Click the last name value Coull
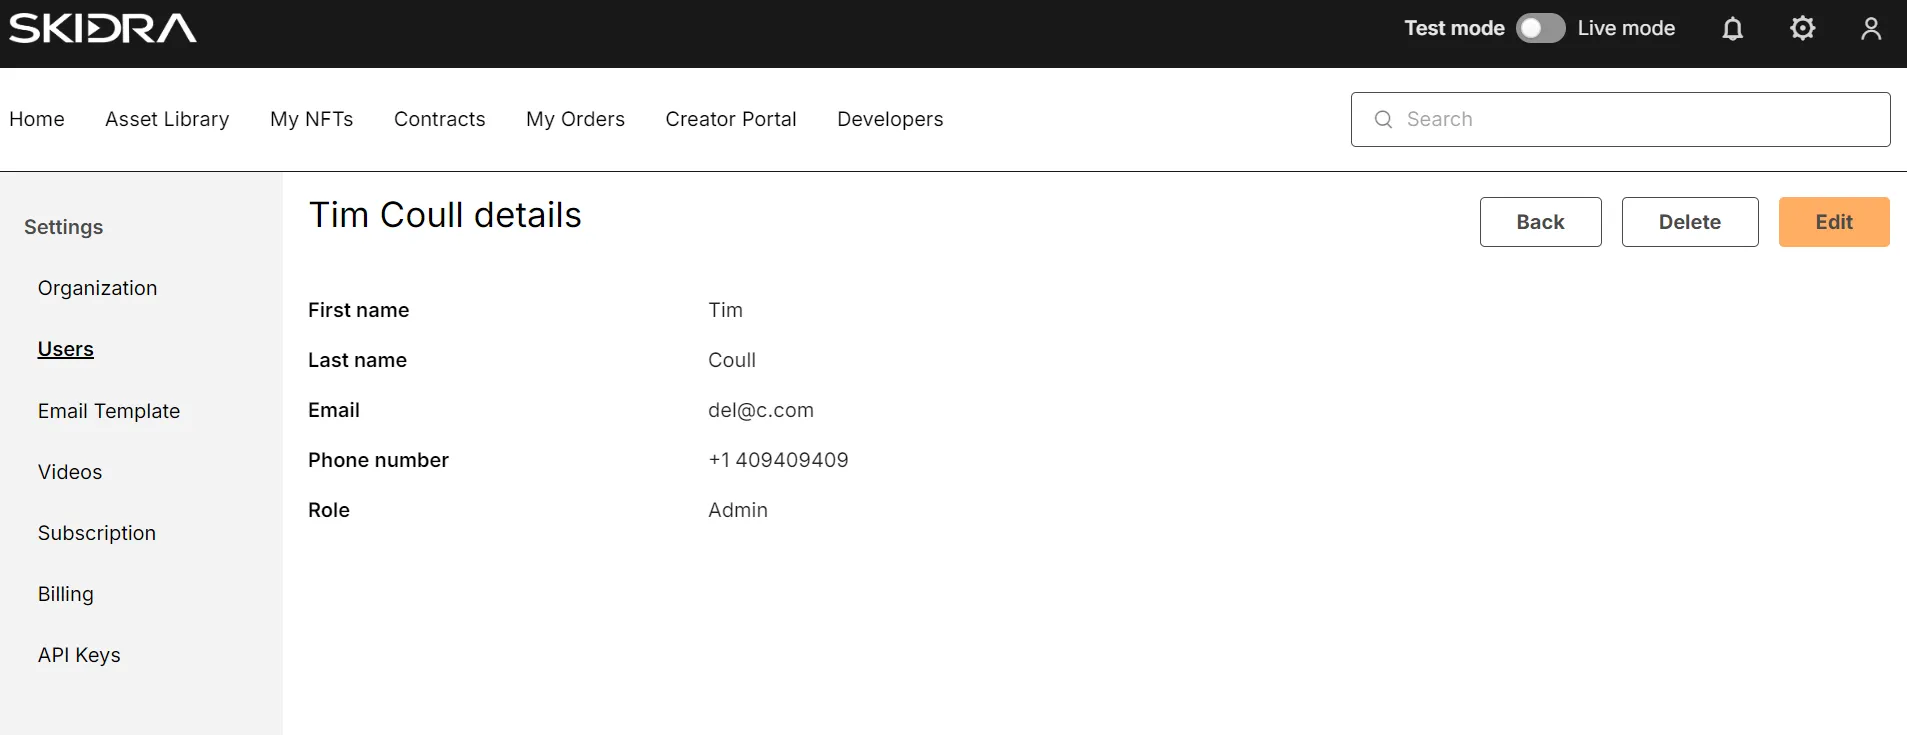The image size is (1907, 735). [732, 360]
